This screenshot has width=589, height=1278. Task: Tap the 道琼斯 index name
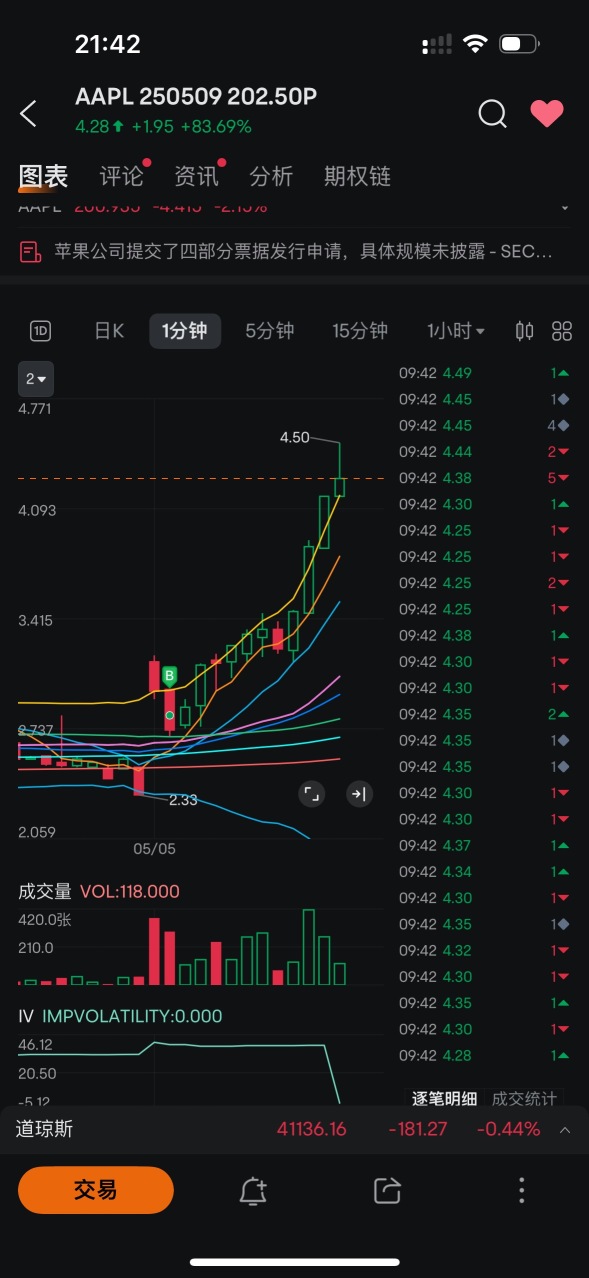coord(44,1129)
